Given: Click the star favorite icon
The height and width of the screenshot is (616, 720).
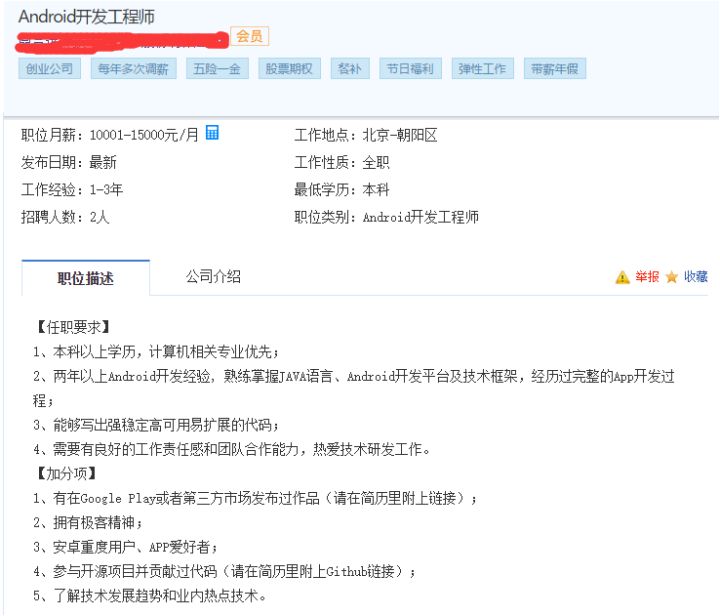Looking at the screenshot, I should [671, 277].
